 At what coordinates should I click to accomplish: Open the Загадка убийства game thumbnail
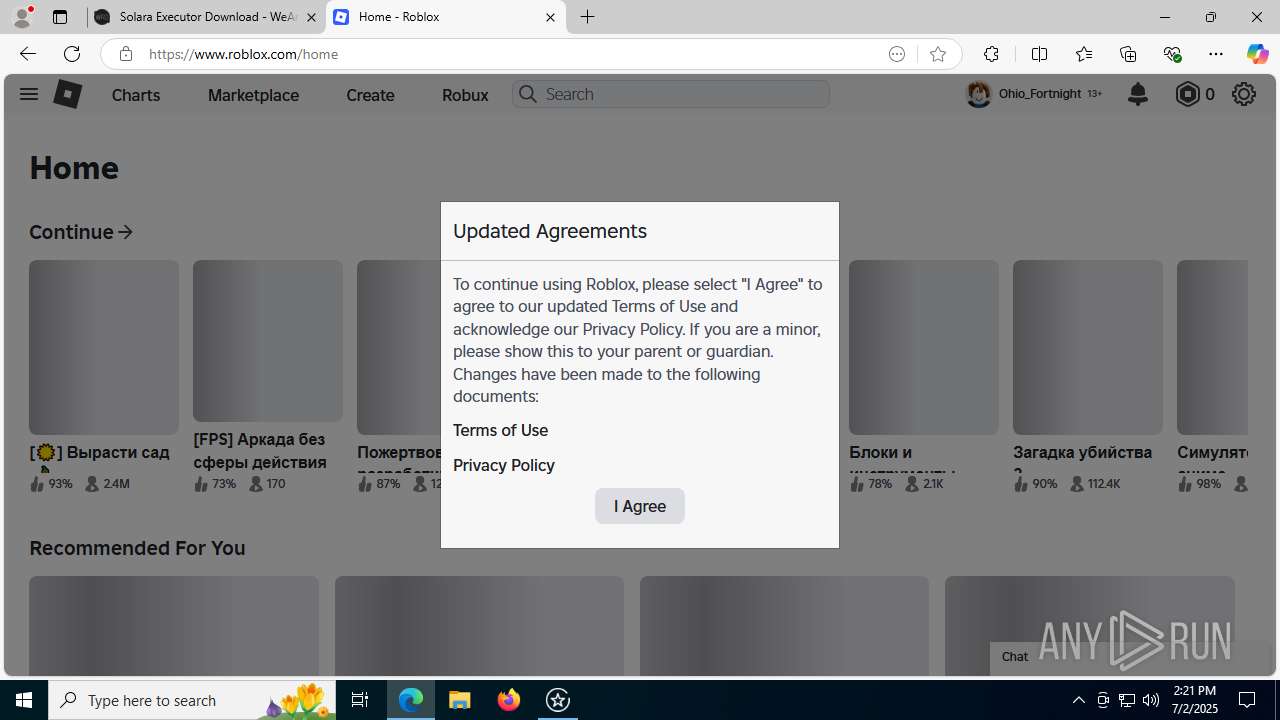pyautogui.click(x=1088, y=347)
